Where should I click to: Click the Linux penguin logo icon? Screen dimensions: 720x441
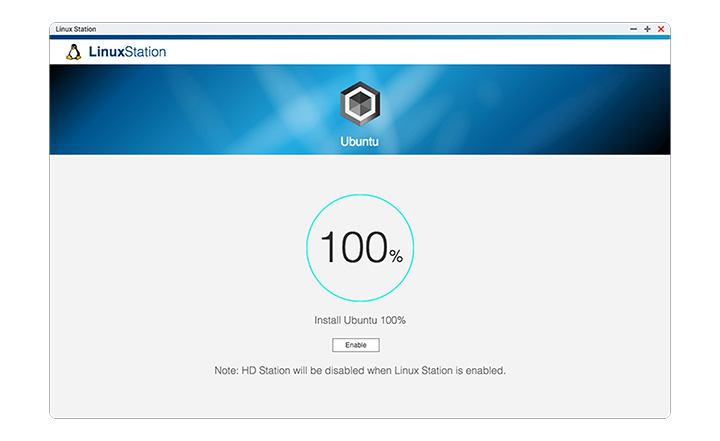tap(73, 52)
